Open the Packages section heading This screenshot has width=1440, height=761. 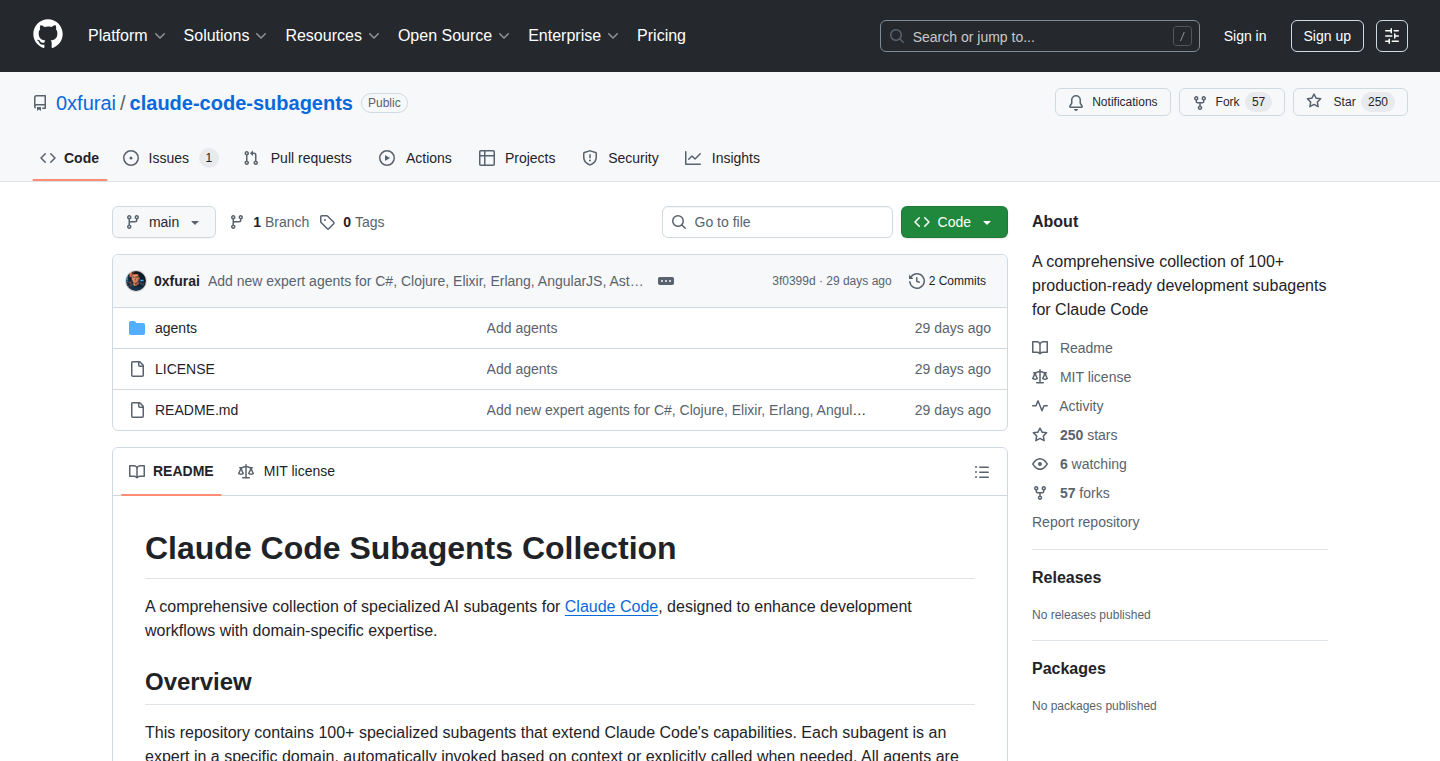coord(1069,669)
